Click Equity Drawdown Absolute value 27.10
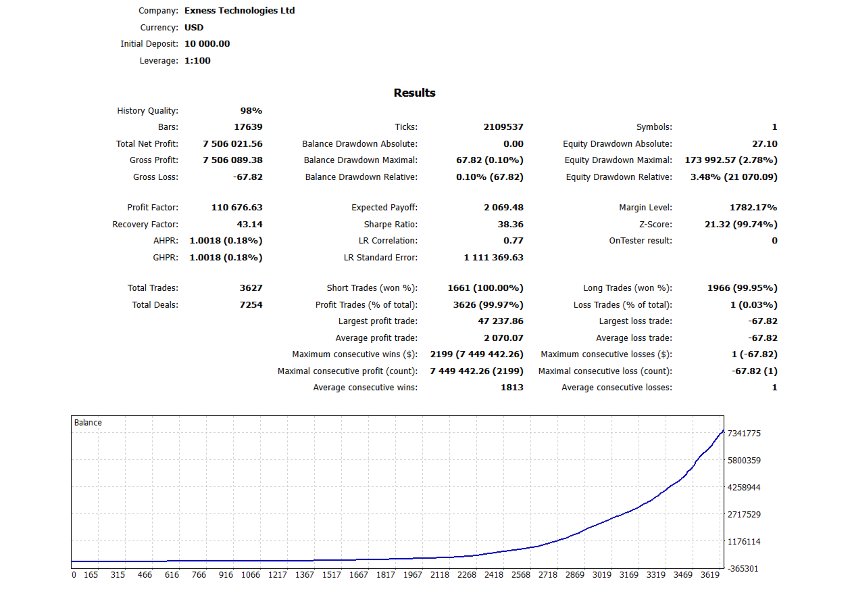Image resolution: width=852 pixels, height=600 pixels. pyautogui.click(x=765, y=143)
